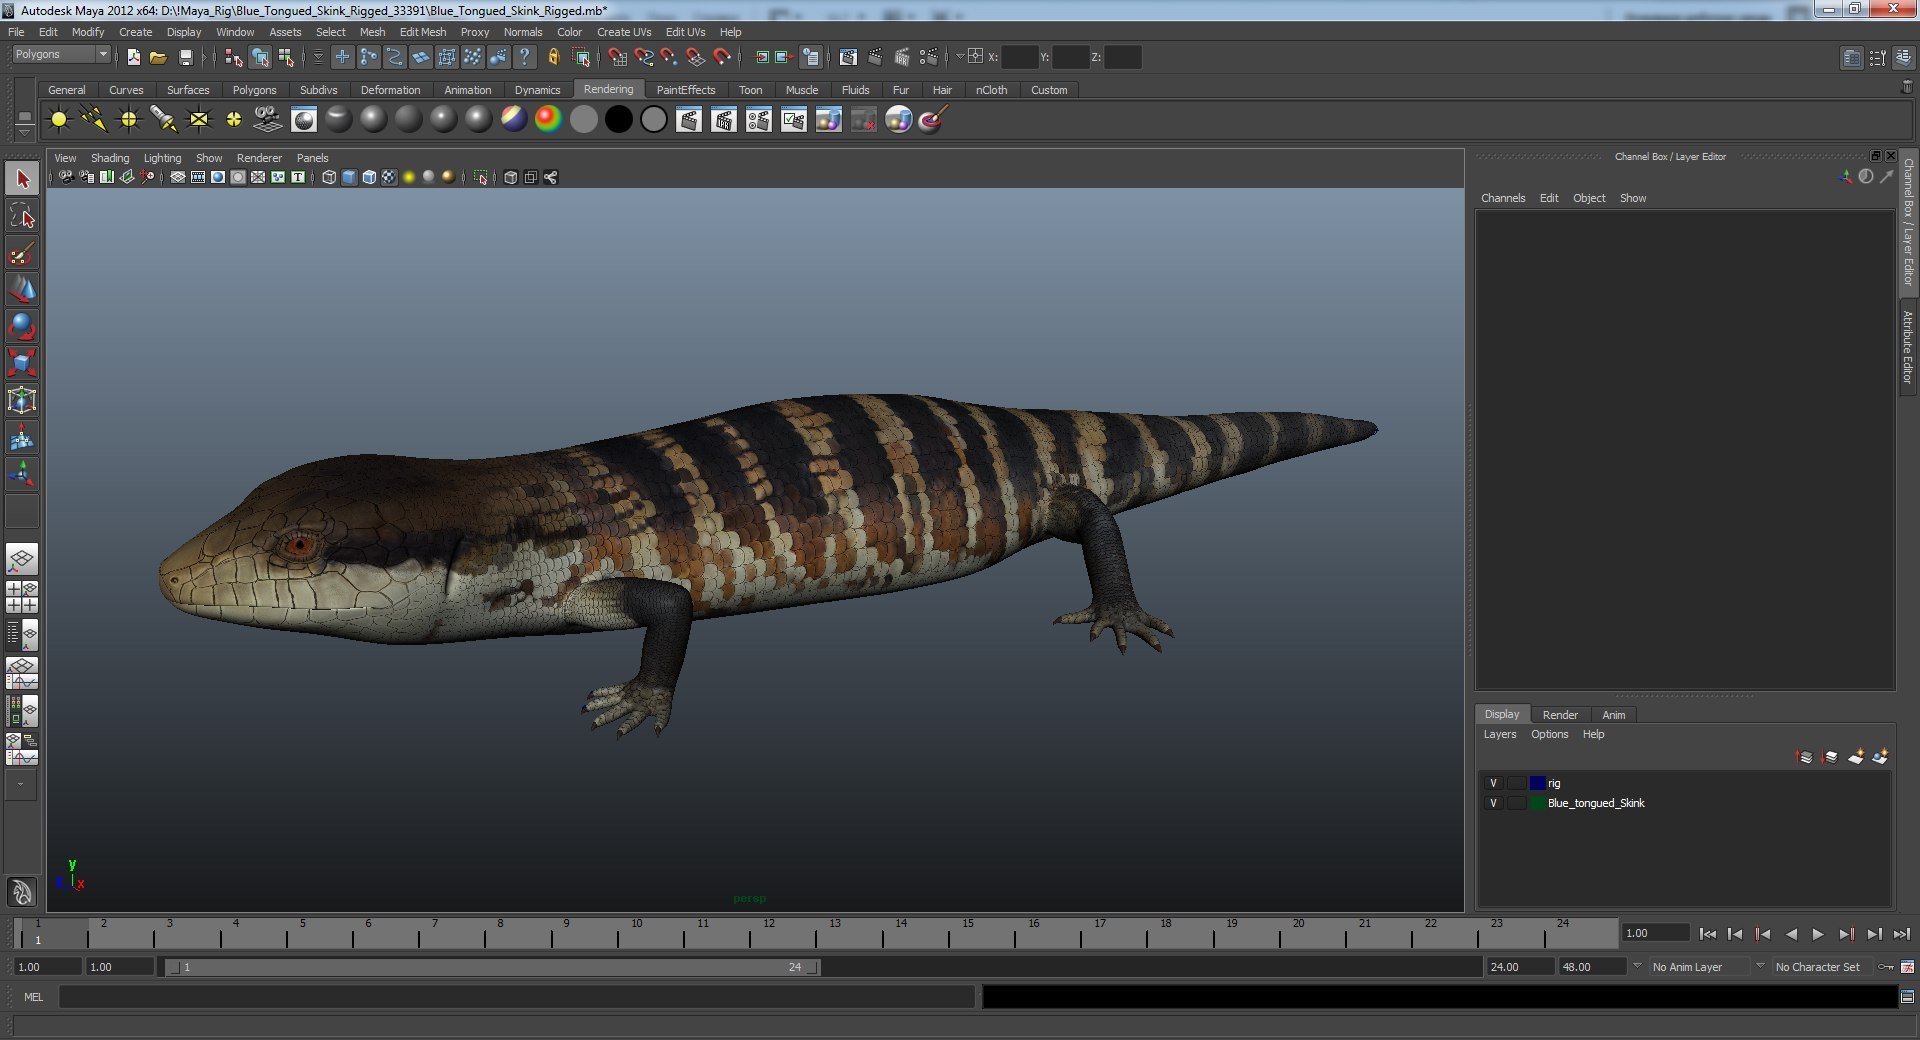Play the animation forwards
The height and width of the screenshot is (1040, 1920).
point(1818,934)
